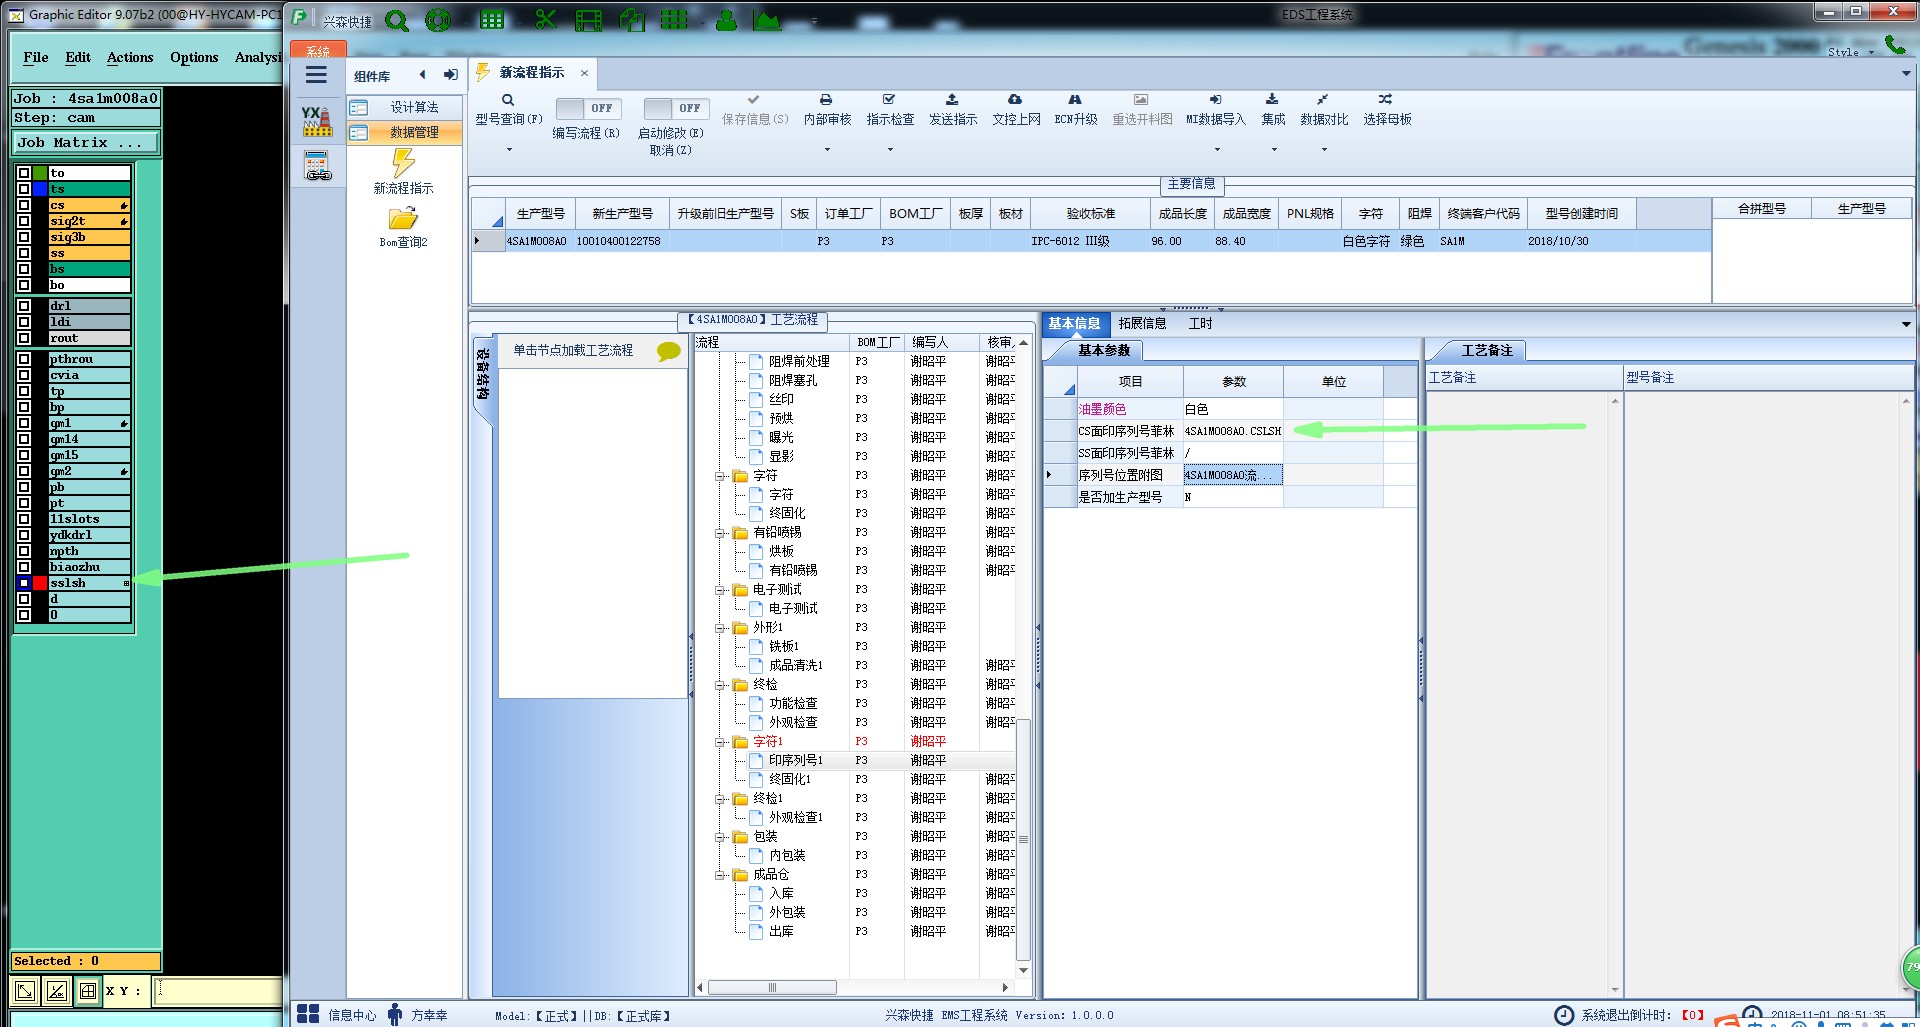Click the calculator icon in the sidebar

click(x=317, y=166)
